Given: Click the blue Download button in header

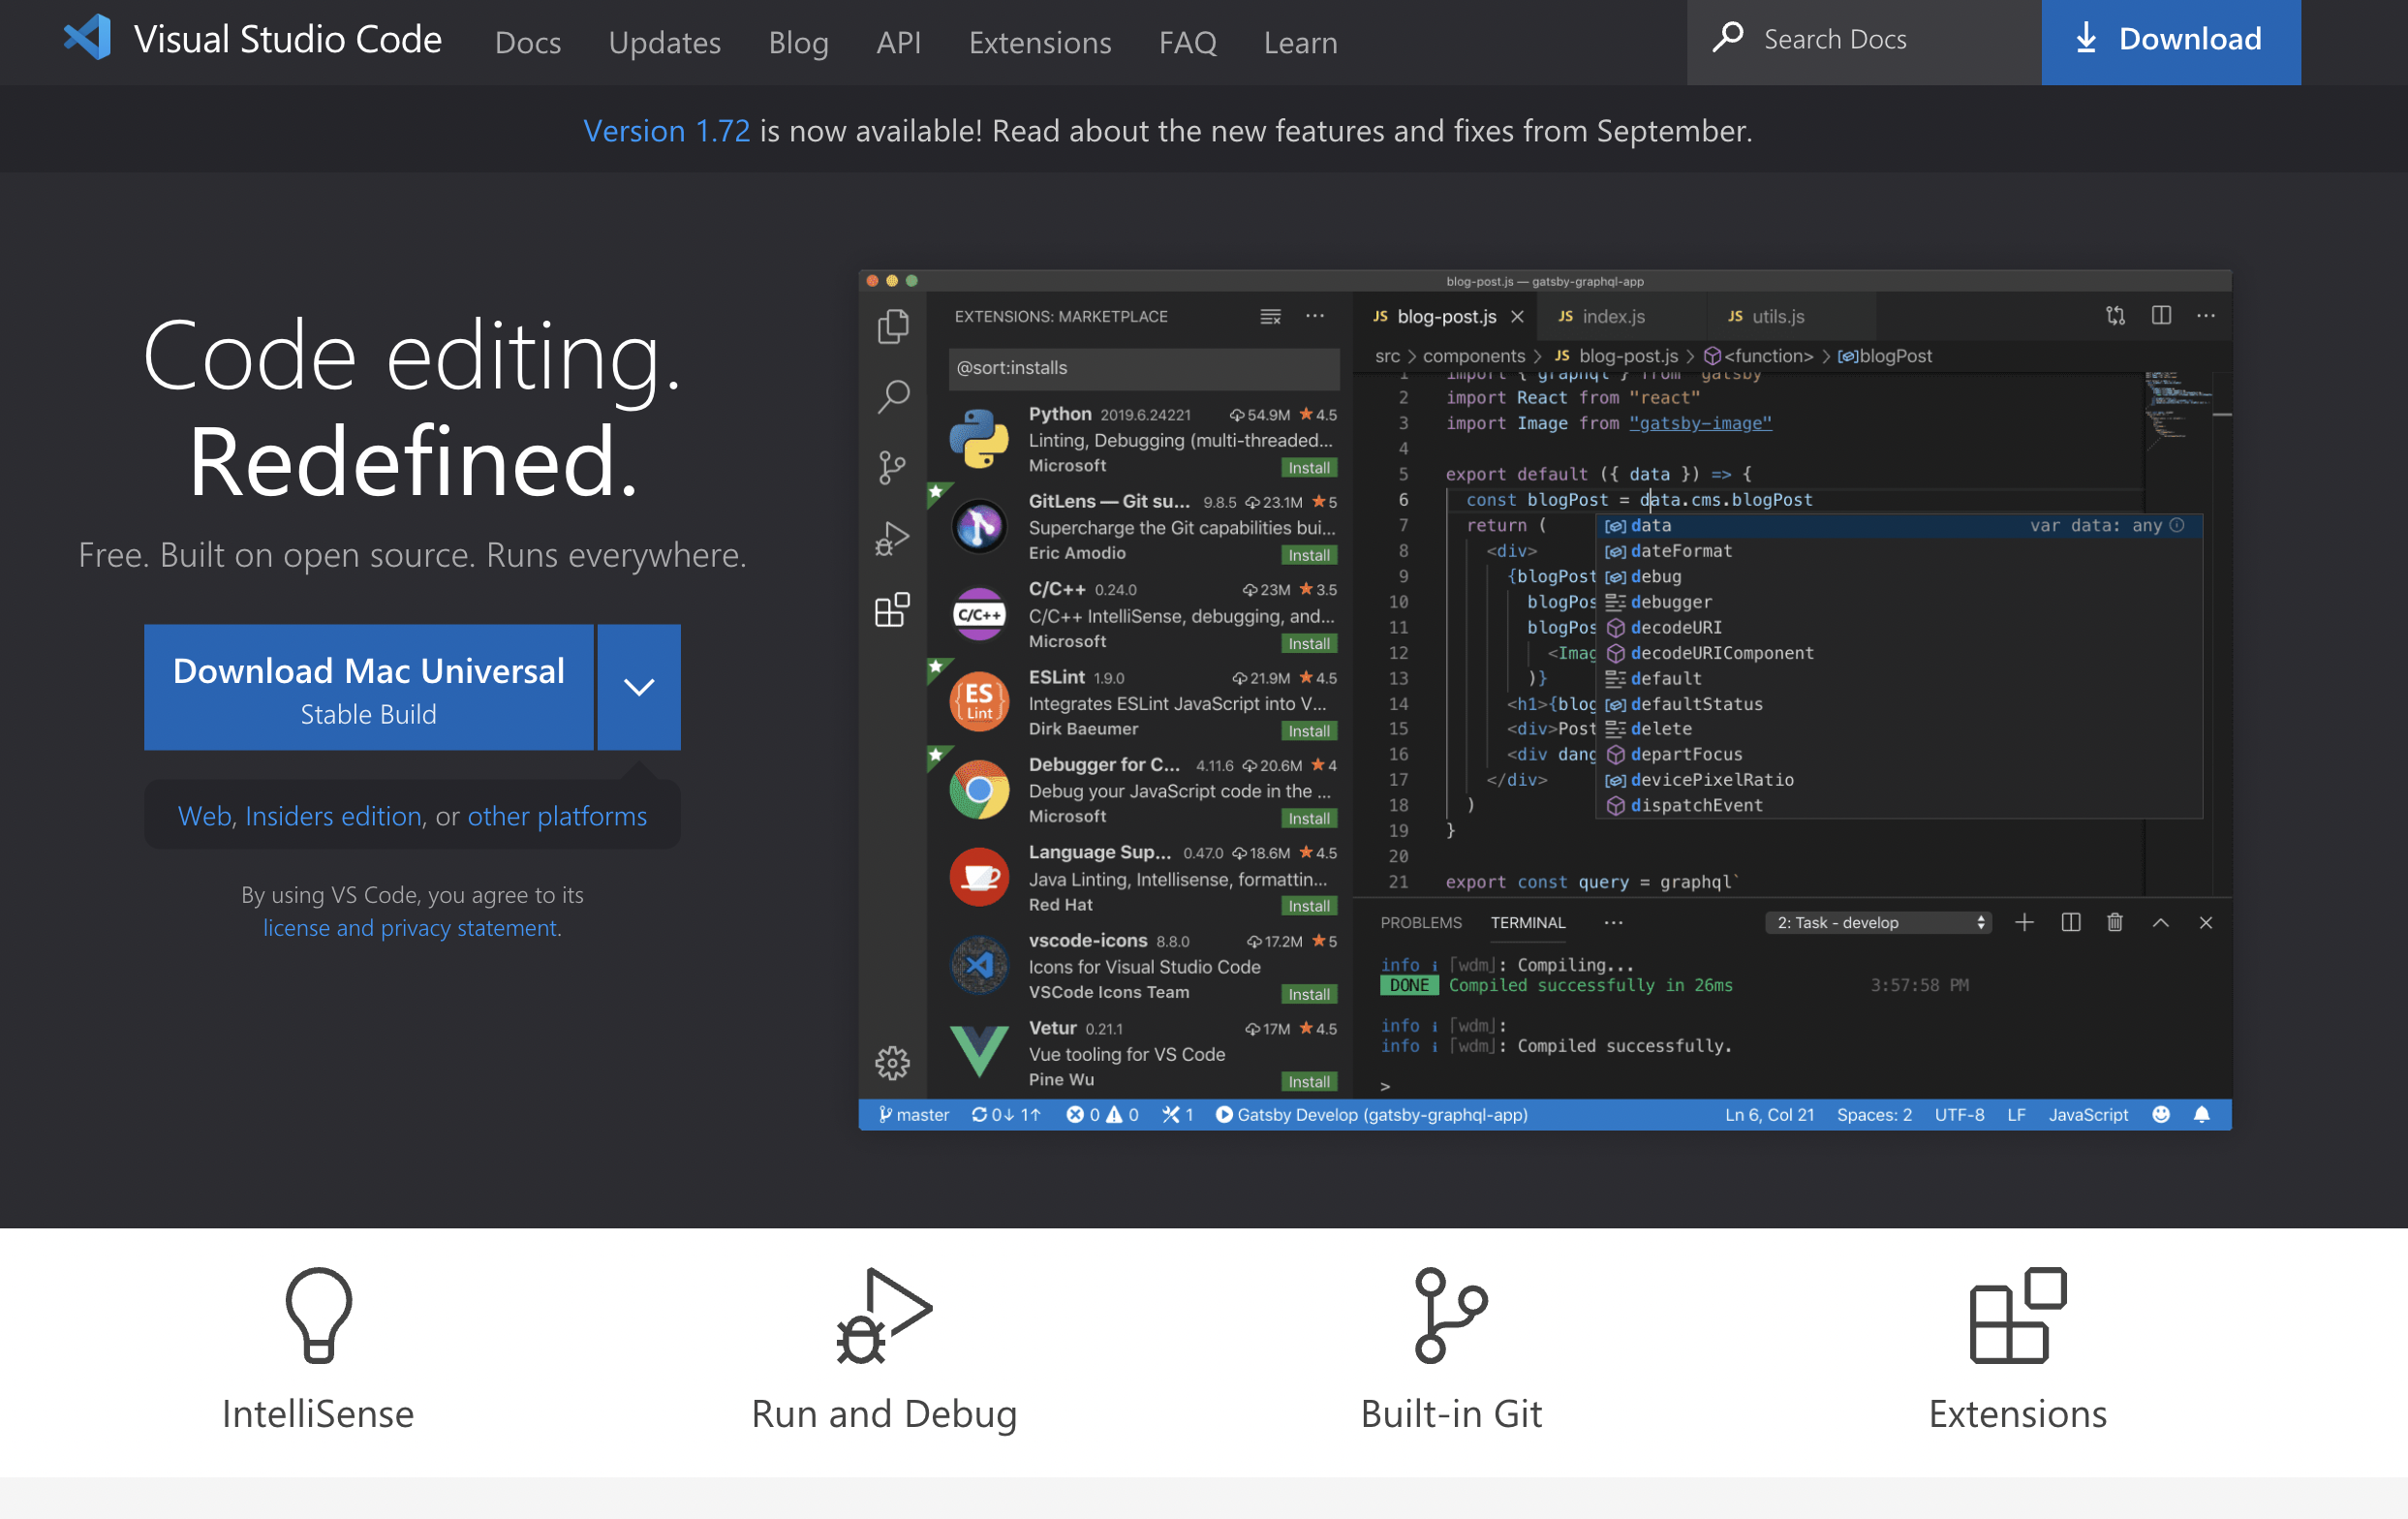Looking at the screenshot, I should click(2169, 40).
